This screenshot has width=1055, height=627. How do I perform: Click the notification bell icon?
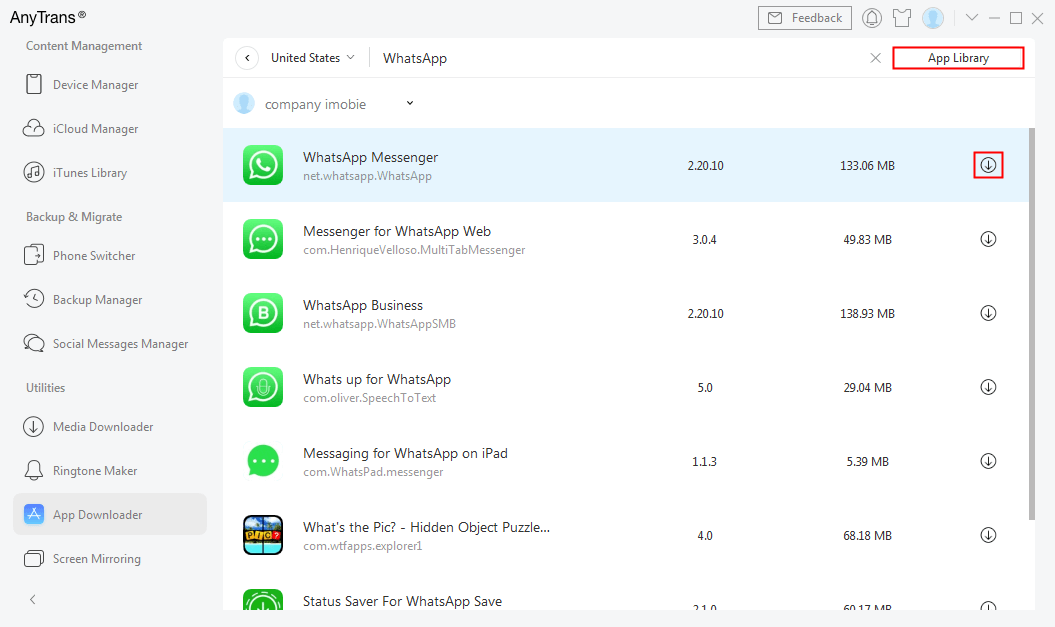pos(871,17)
